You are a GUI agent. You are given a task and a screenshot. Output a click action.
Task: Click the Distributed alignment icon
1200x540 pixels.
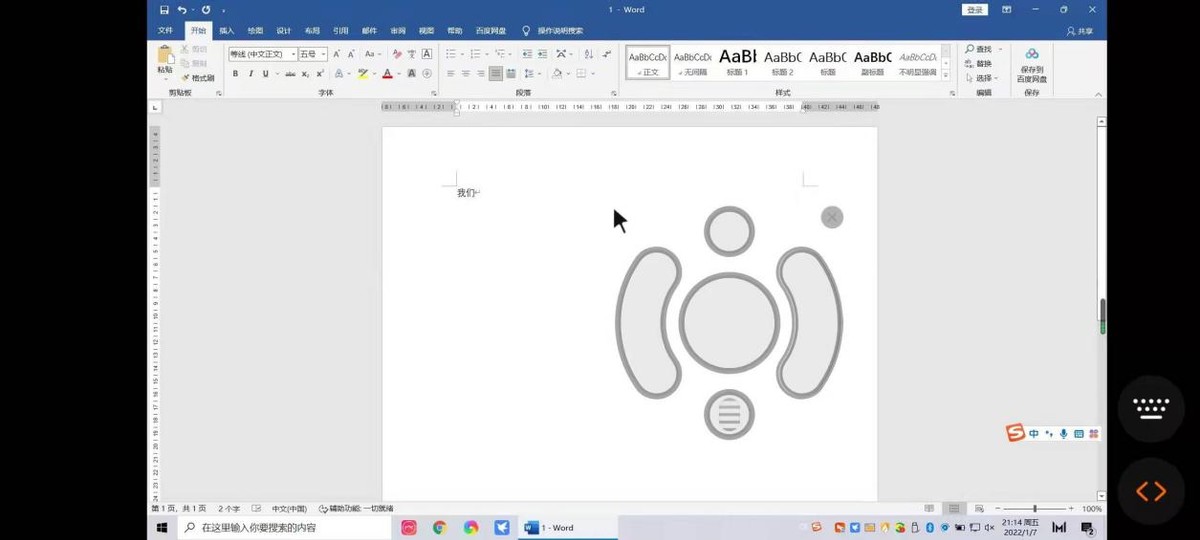511,74
